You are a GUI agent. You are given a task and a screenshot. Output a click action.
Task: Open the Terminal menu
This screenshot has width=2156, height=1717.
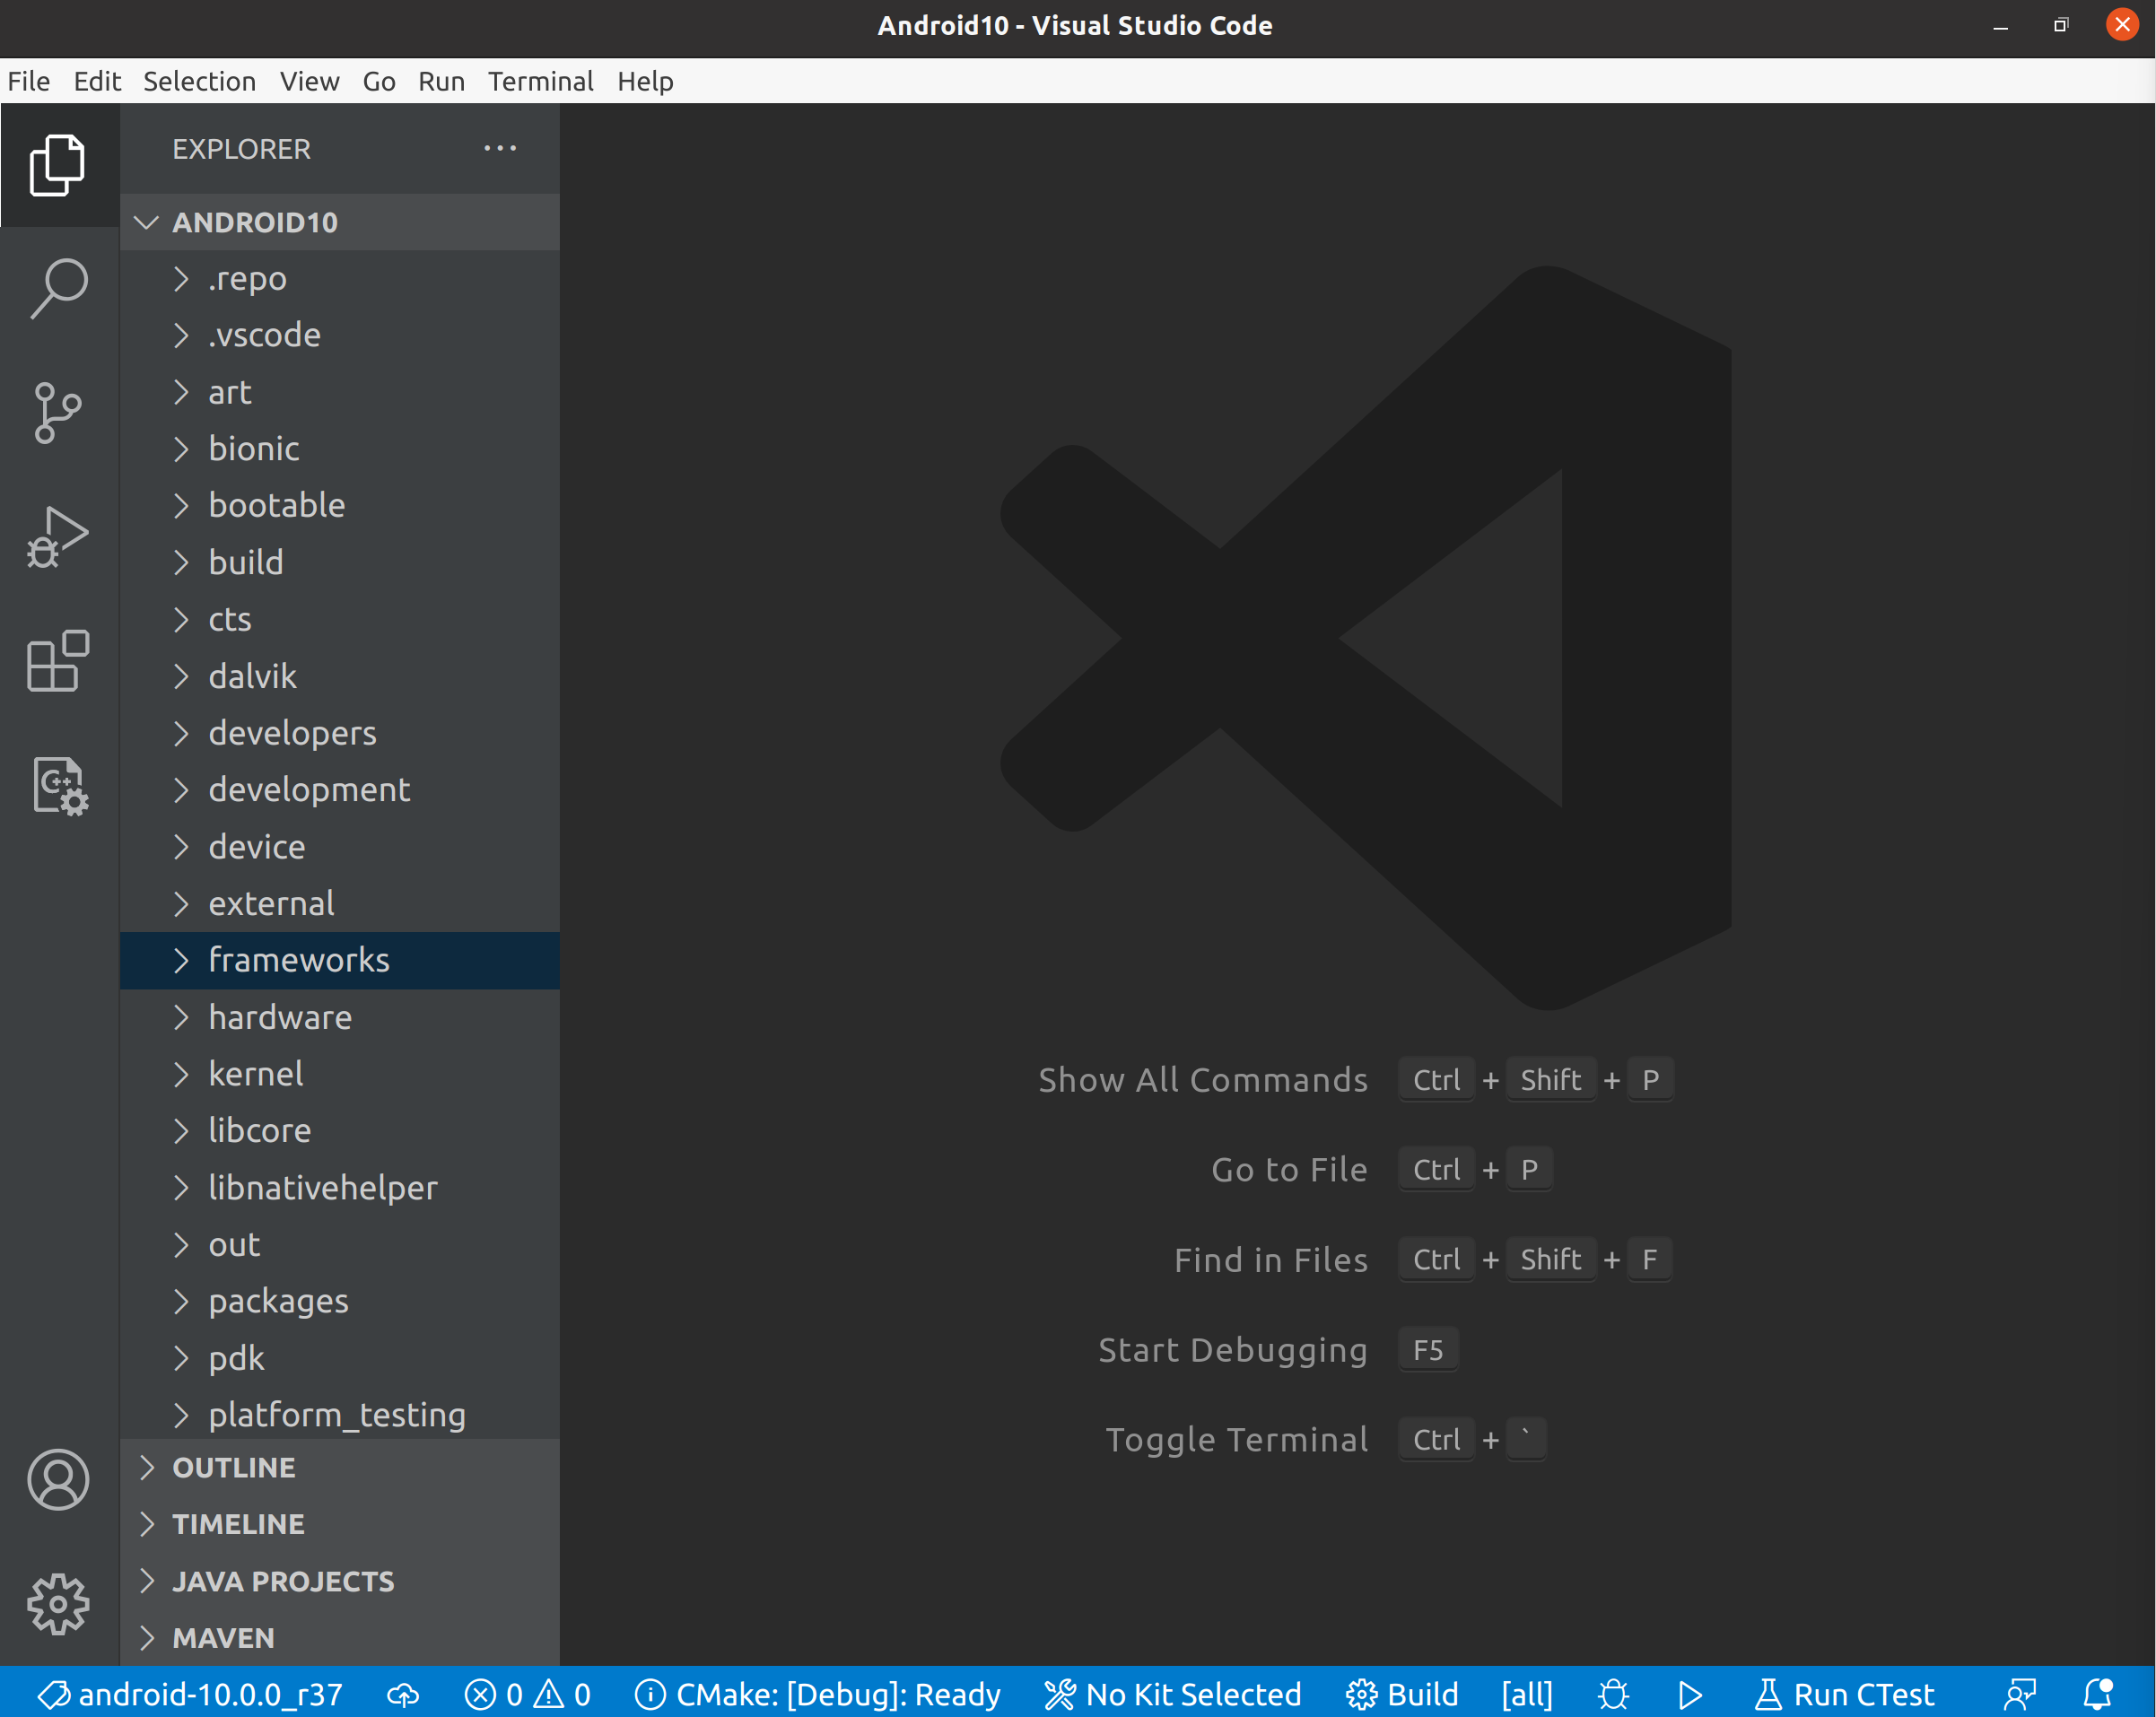540,81
